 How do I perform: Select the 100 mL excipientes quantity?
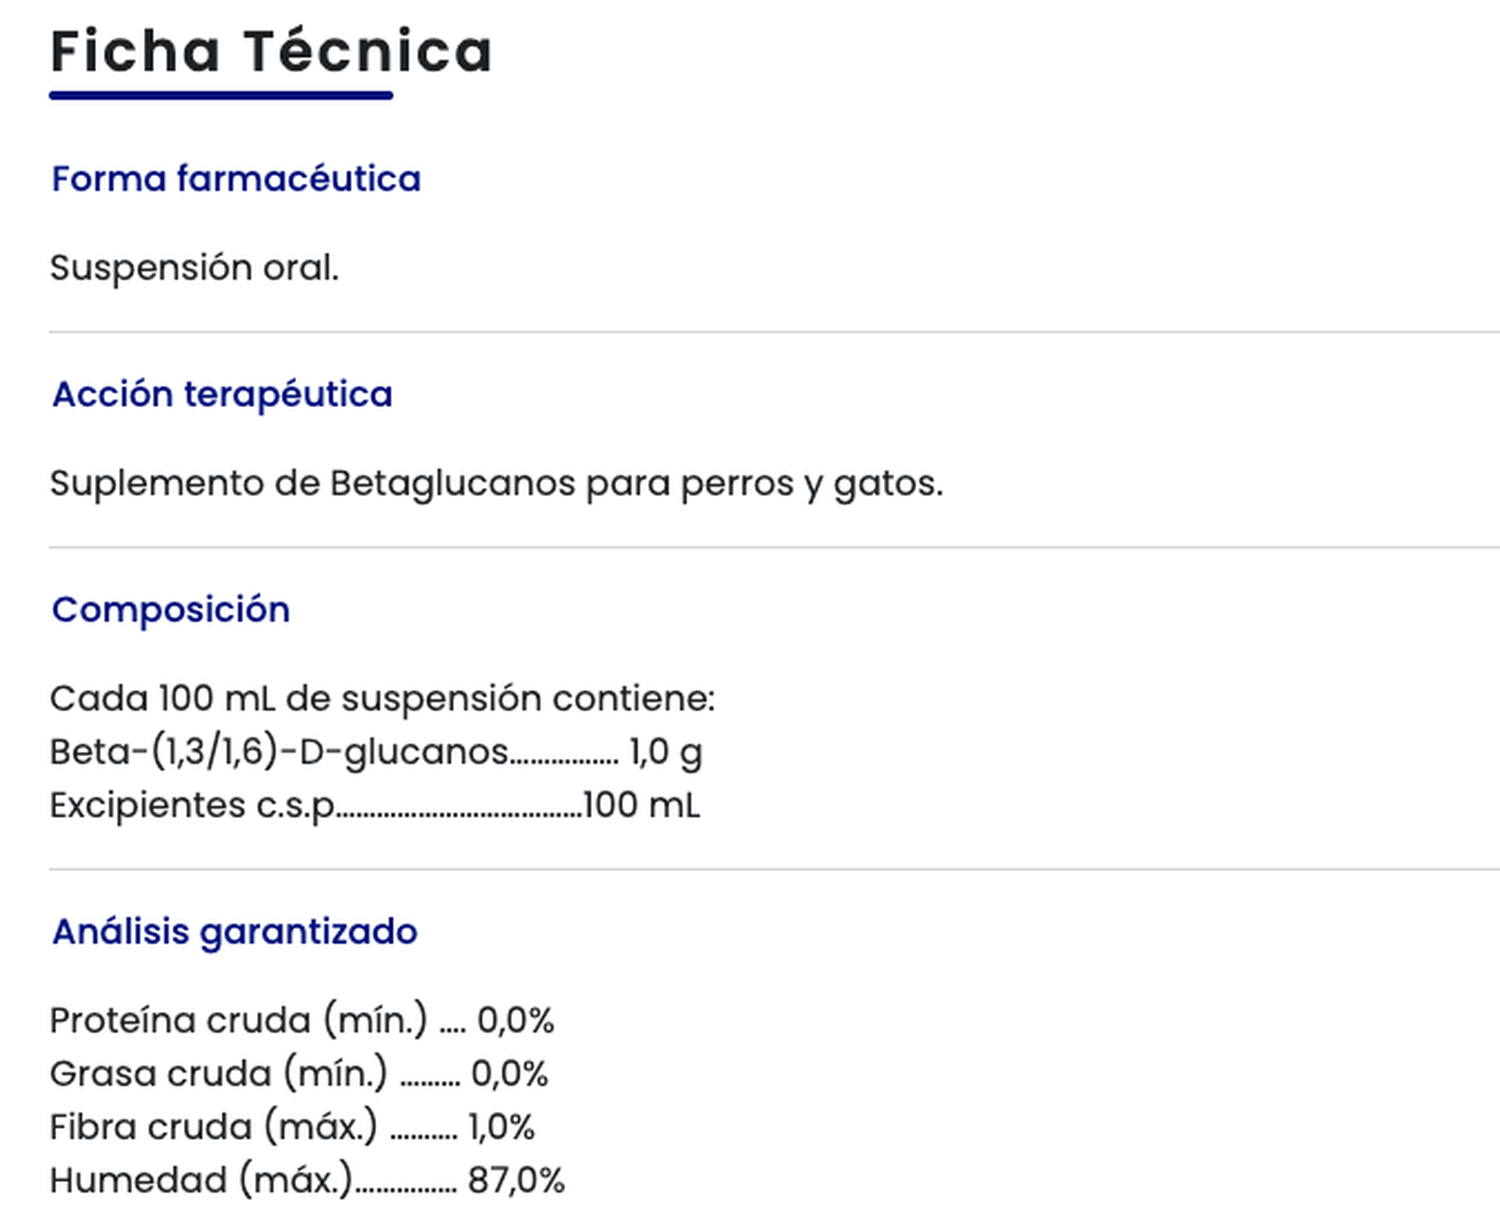(x=641, y=805)
